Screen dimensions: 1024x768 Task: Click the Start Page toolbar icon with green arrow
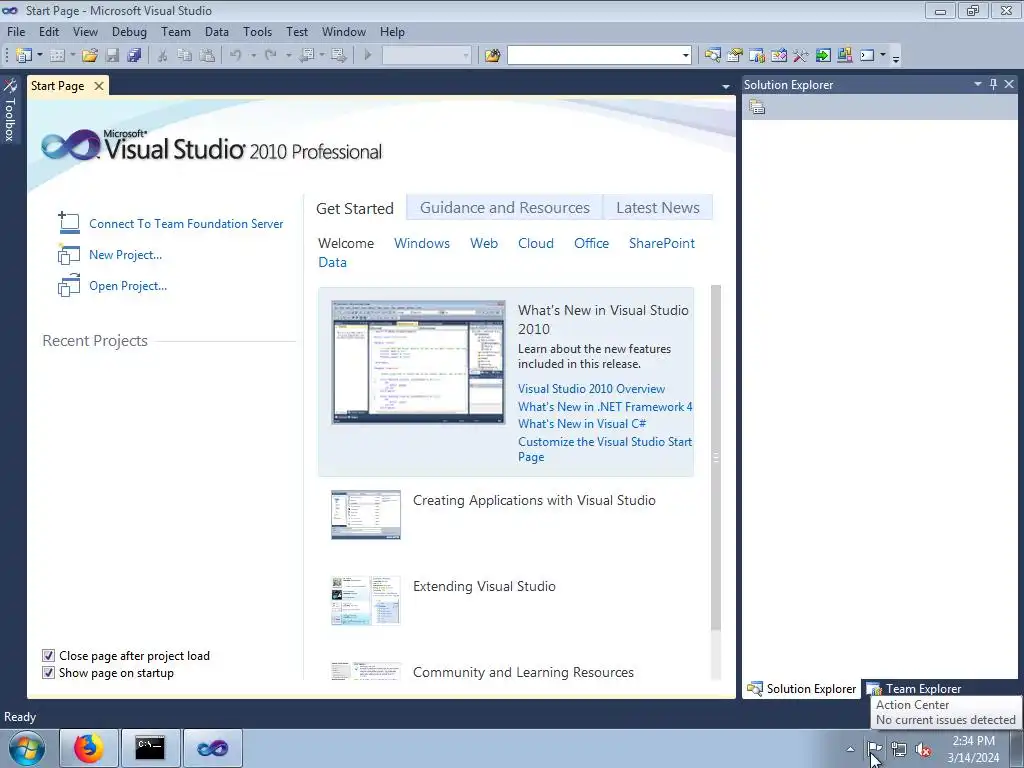click(x=823, y=56)
